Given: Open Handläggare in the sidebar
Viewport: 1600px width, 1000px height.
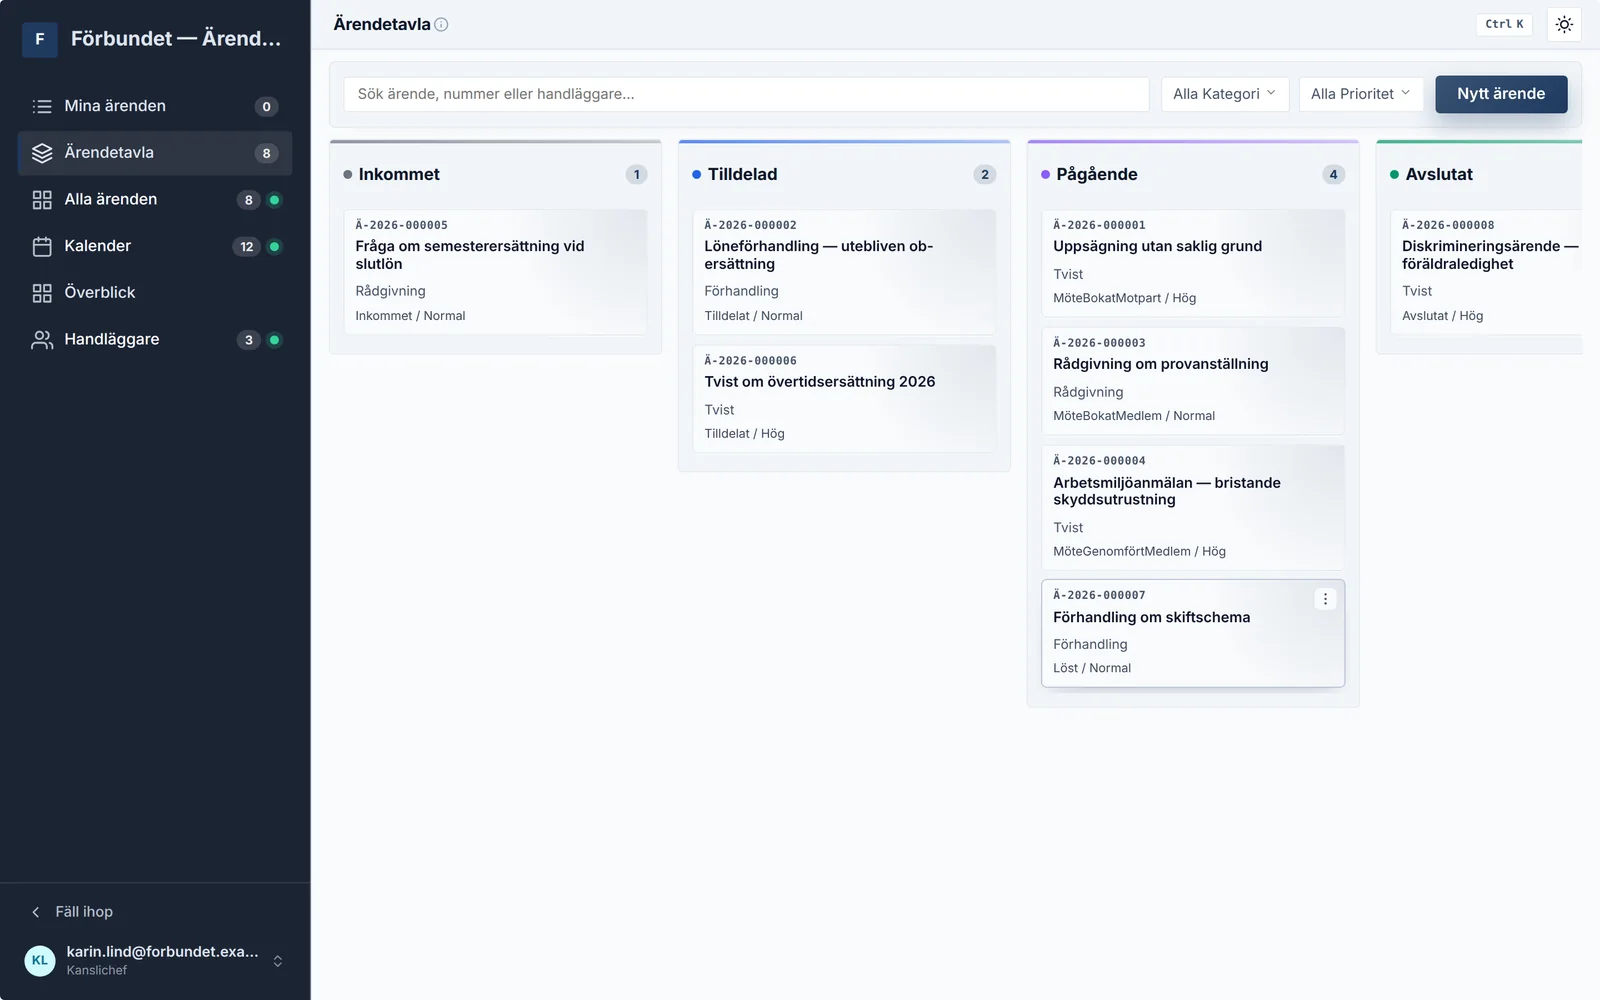Looking at the screenshot, I should [155, 340].
